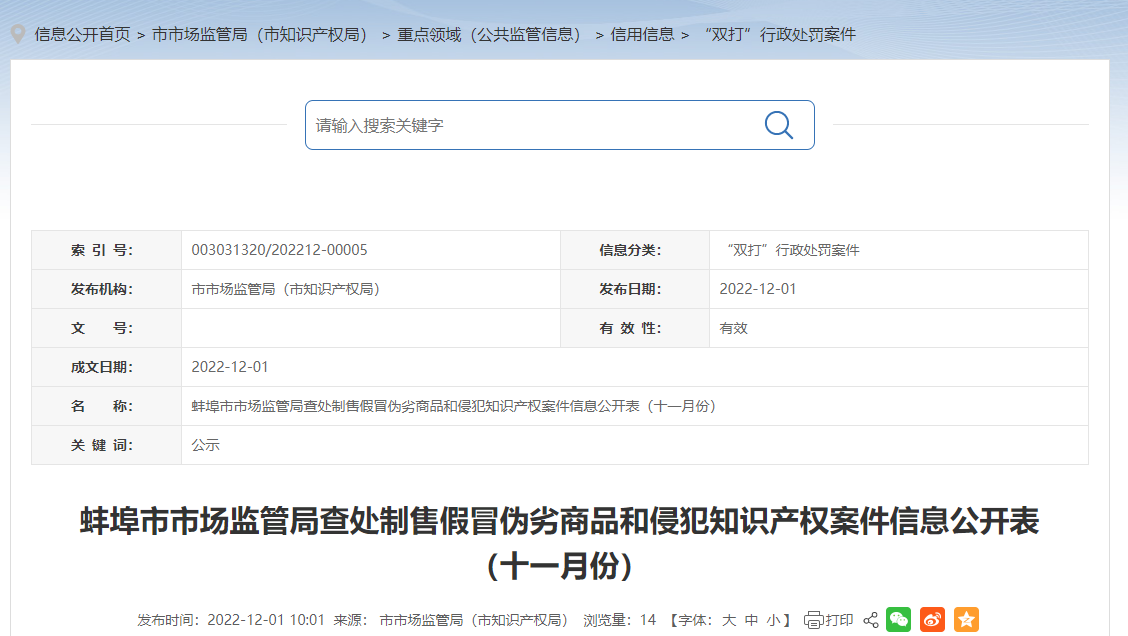Viewport: 1128px width, 636px height.
Task: Open 重点领域（公共监管信息） breadcrumb
Action: [x=489, y=34]
